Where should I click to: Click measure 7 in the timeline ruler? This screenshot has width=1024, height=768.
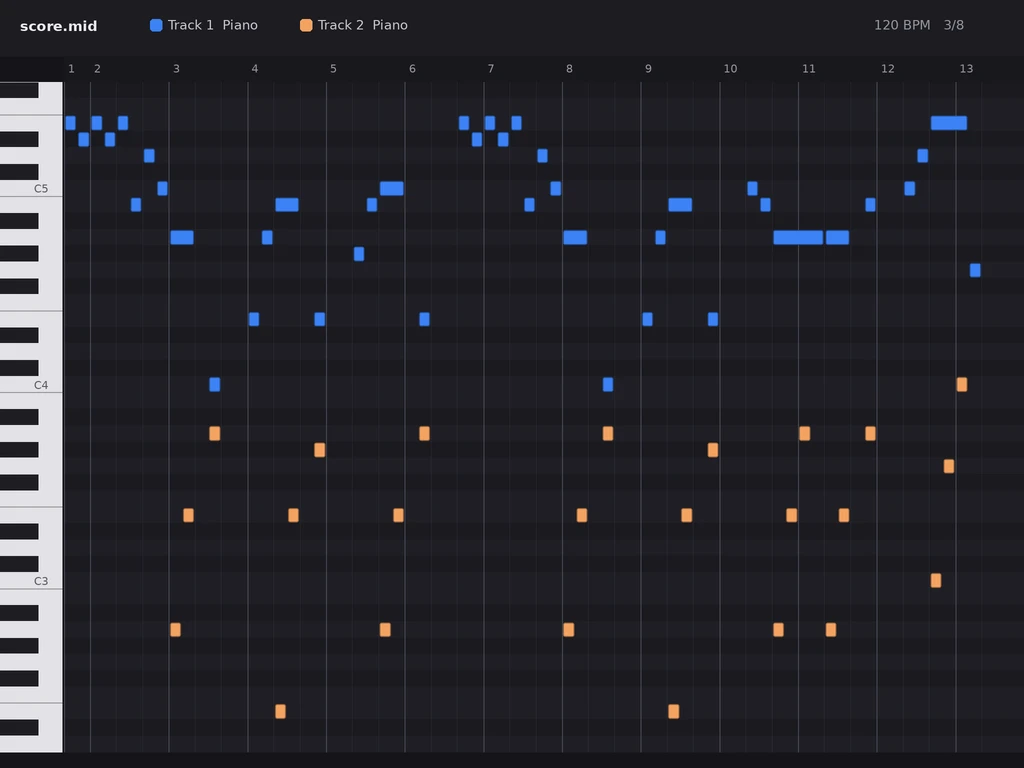tap(490, 69)
